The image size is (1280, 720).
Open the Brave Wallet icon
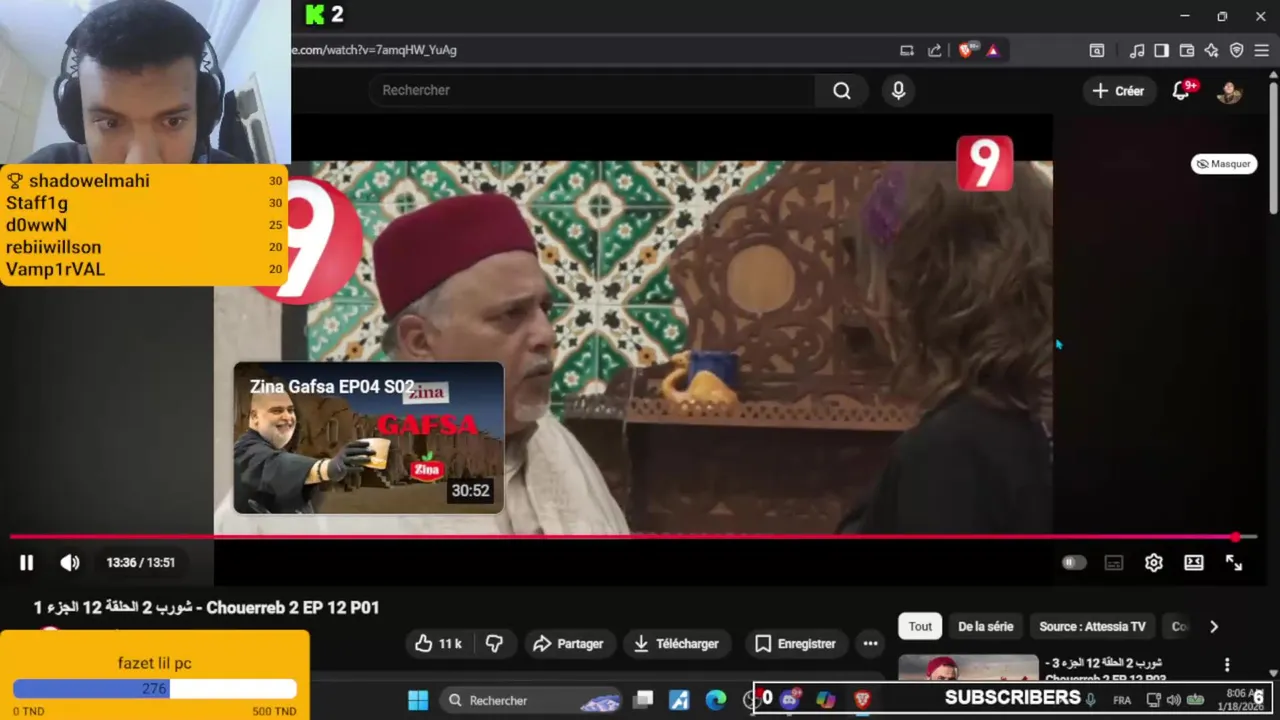(x=1187, y=50)
